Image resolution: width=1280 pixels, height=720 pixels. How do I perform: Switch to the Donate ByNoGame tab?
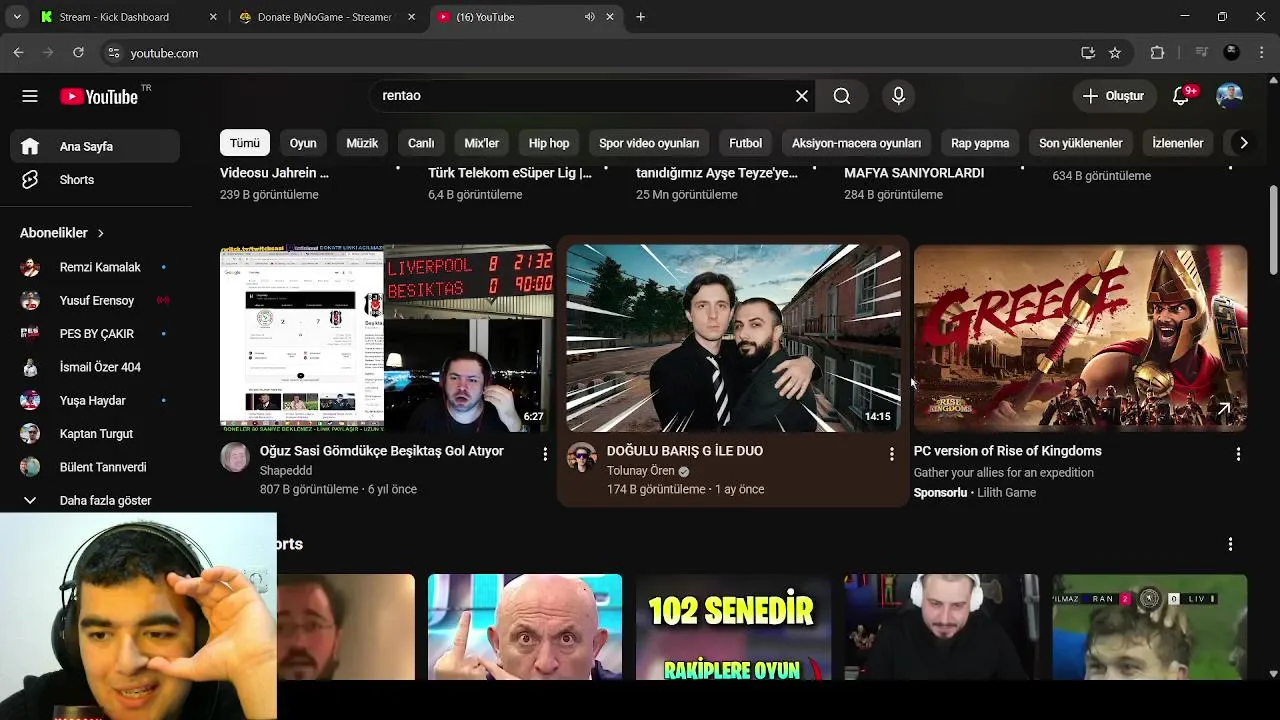328,17
